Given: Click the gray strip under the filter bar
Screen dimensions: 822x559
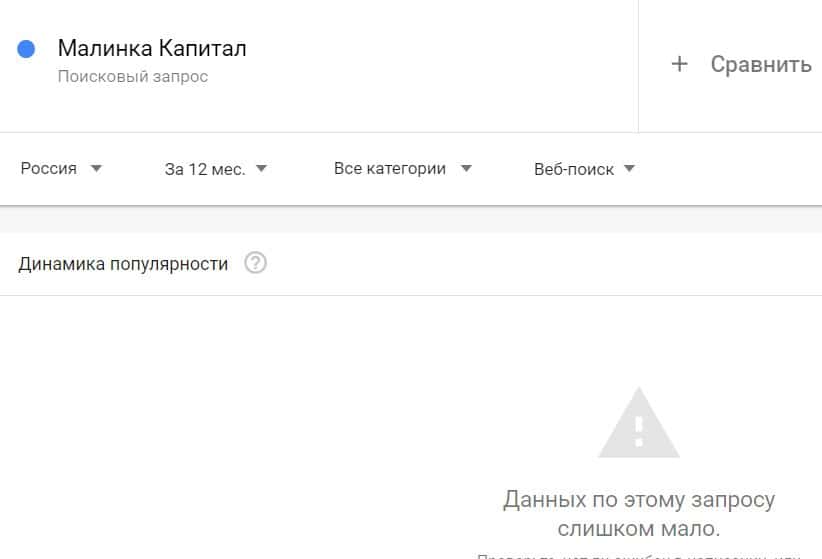Looking at the screenshot, I should pos(411,219).
